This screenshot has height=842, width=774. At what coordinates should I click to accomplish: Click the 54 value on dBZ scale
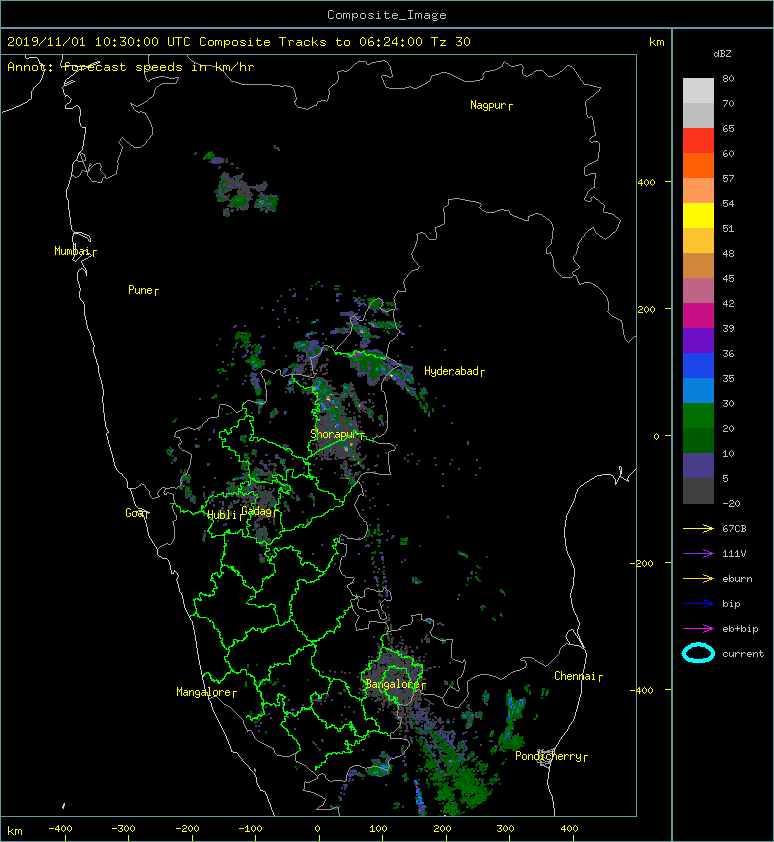(728, 204)
